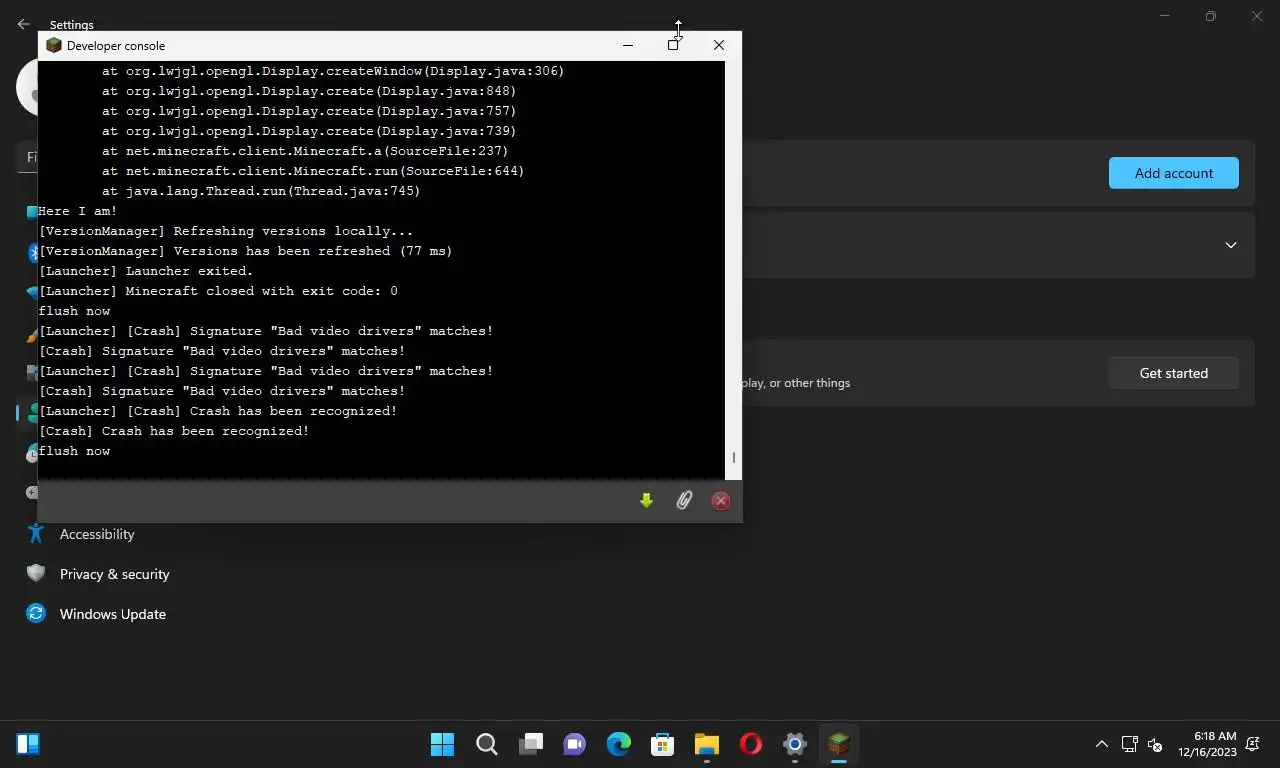Click the green down-arrow icon in Developer console
Screen dimensions: 1280x768
click(646, 501)
